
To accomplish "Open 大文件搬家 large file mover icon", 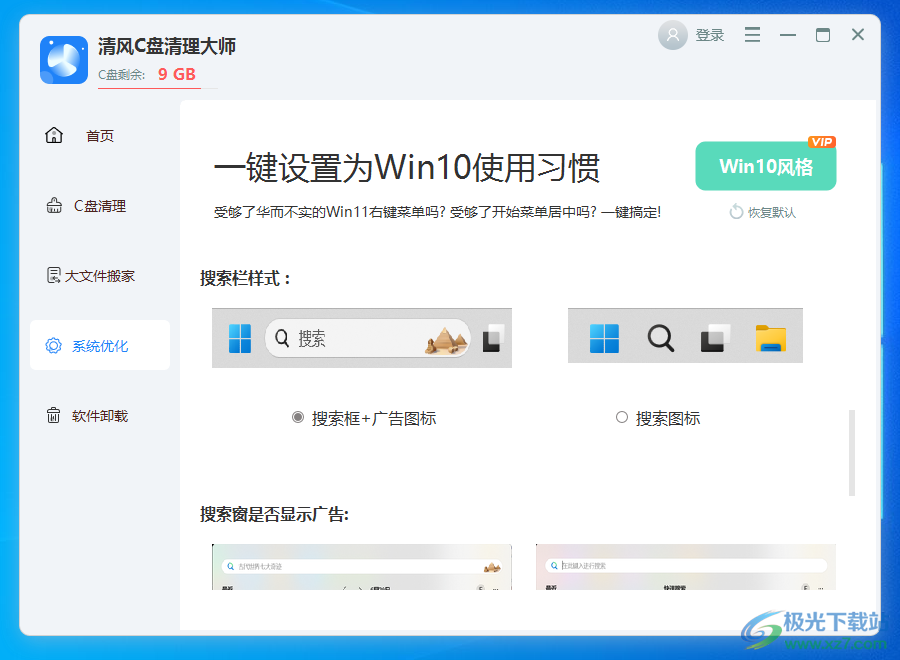I will tap(53, 275).
